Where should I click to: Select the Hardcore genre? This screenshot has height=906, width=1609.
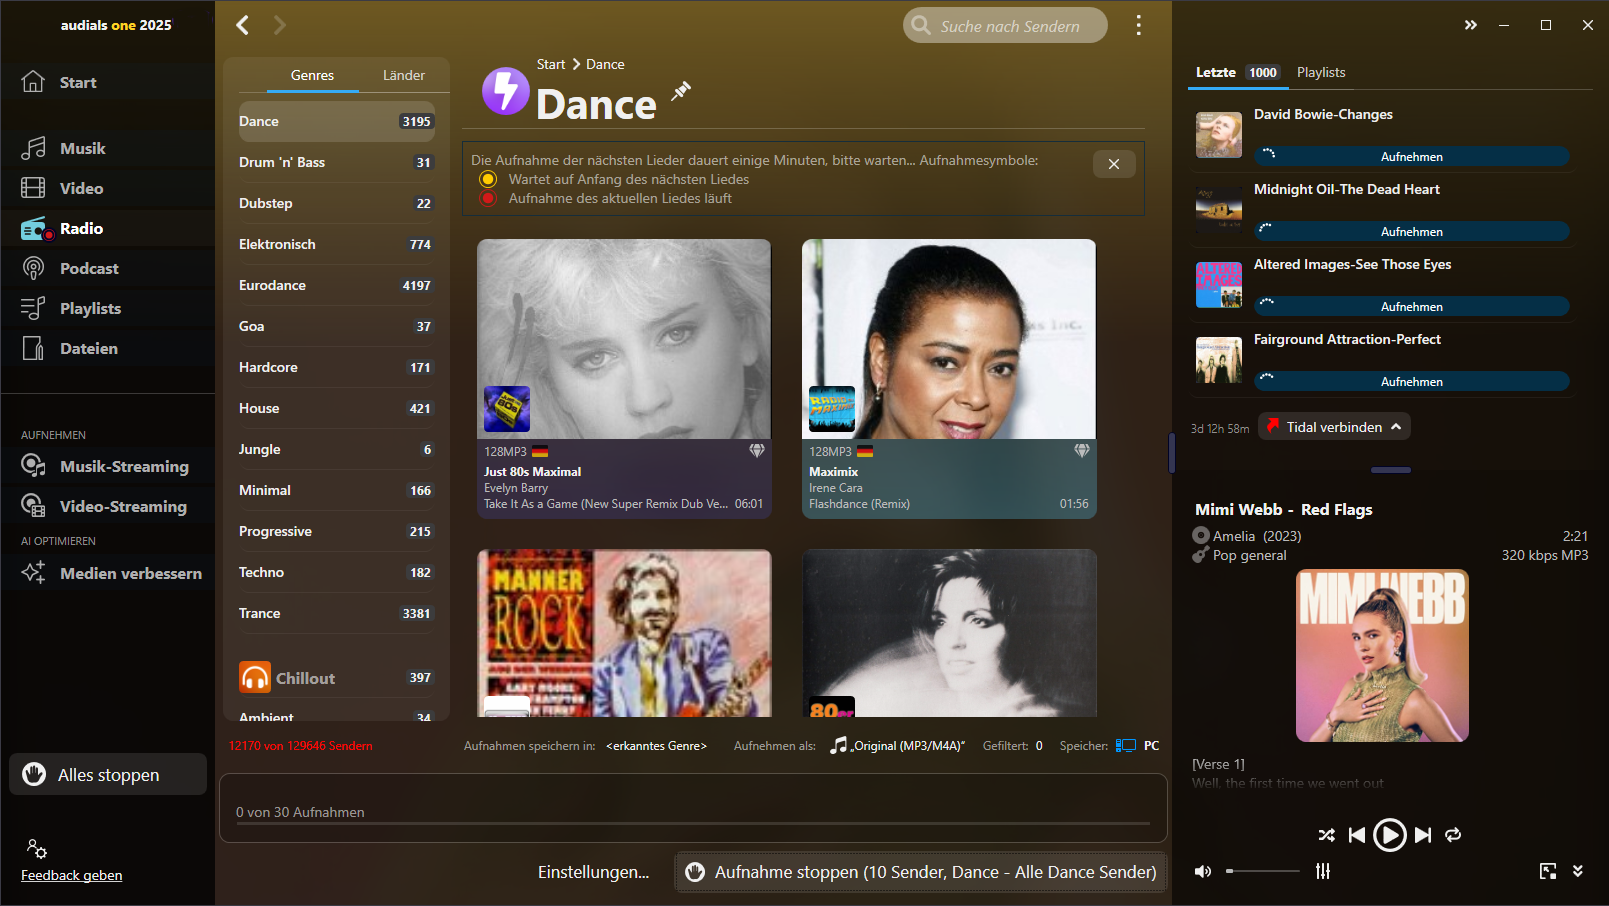pyautogui.click(x=336, y=367)
